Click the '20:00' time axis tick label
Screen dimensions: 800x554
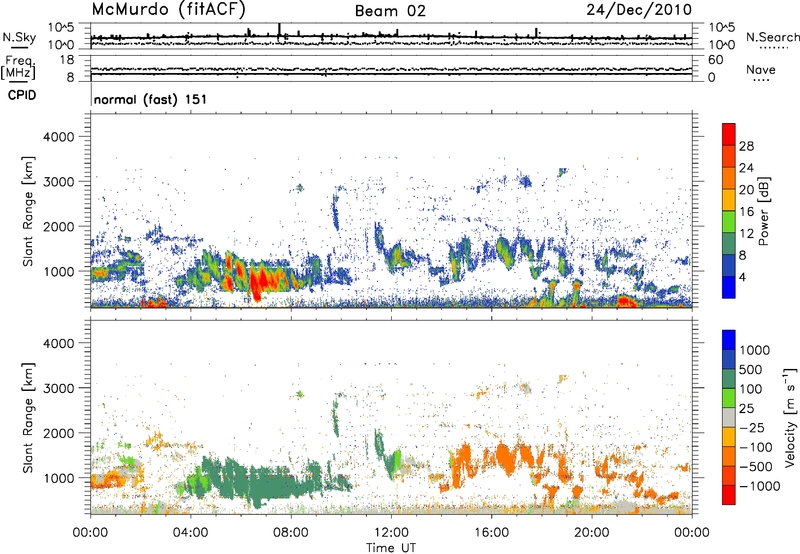tap(592, 533)
